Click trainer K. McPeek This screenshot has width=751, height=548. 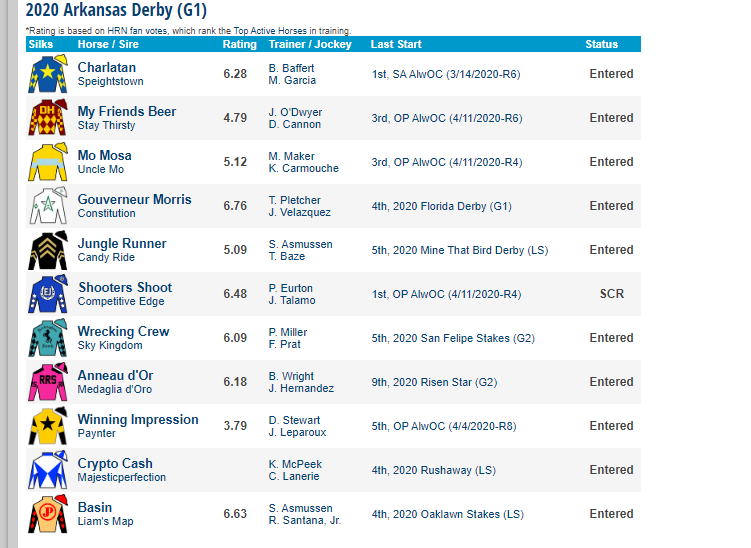[295, 464]
